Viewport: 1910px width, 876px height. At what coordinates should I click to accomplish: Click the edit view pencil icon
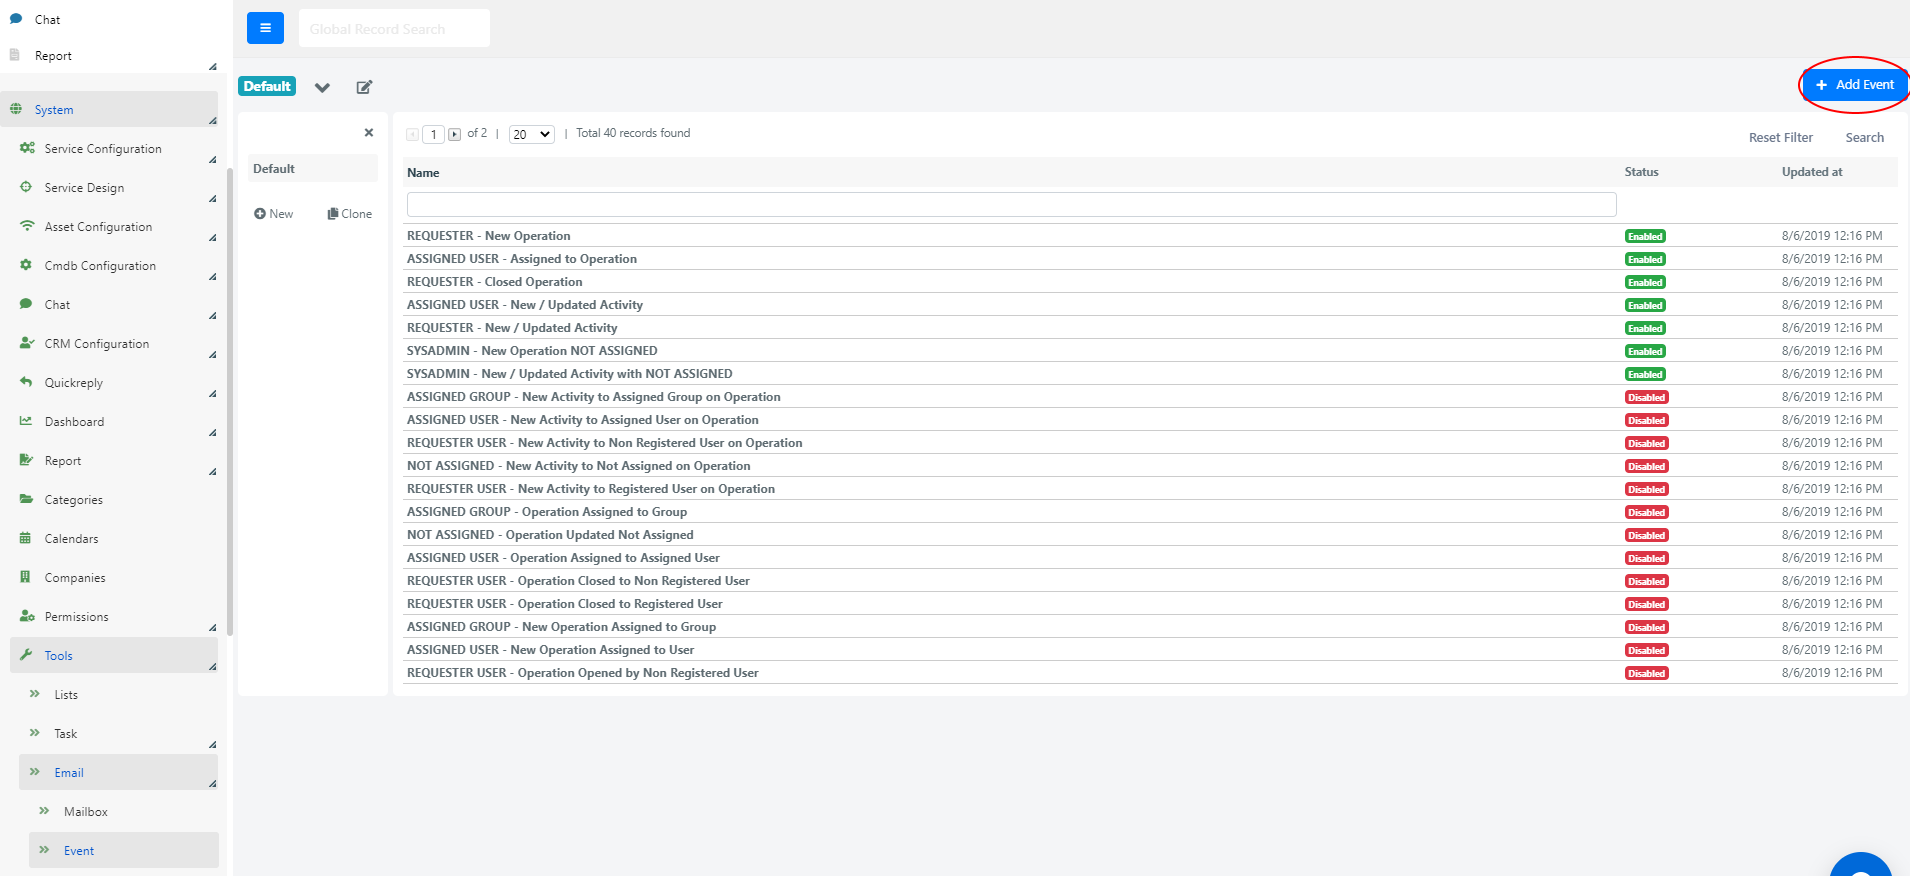[x=364, y=87]
